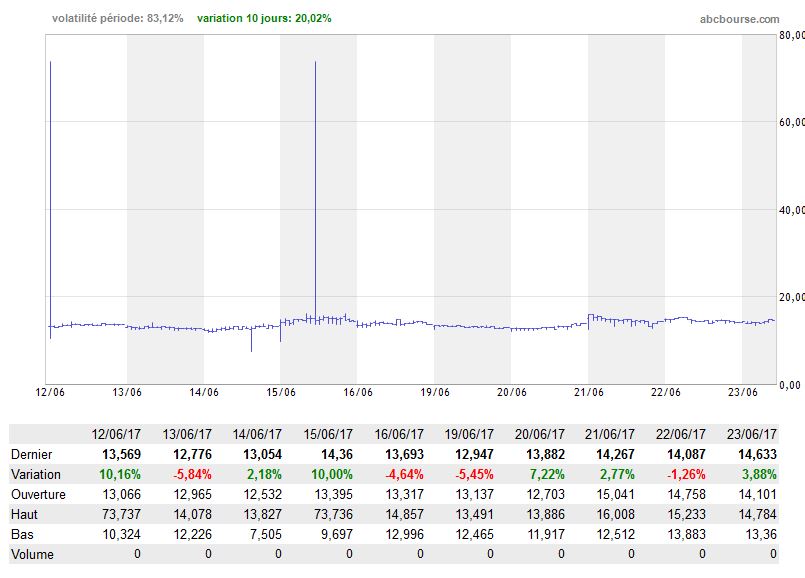The image size is (805, 578).
Task: Select Haut value 16,008
Action: coord(615,514)
